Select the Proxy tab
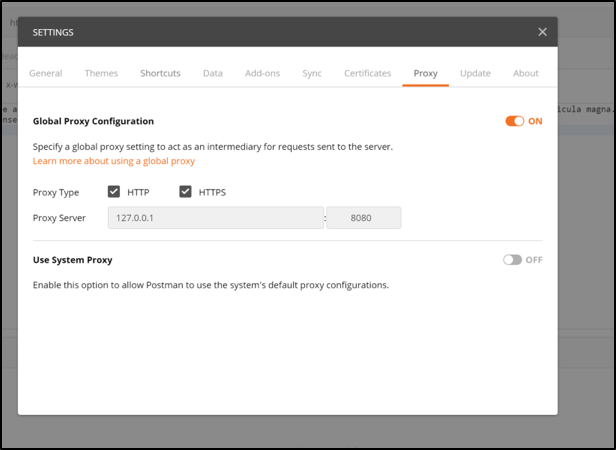 [426, 73]
